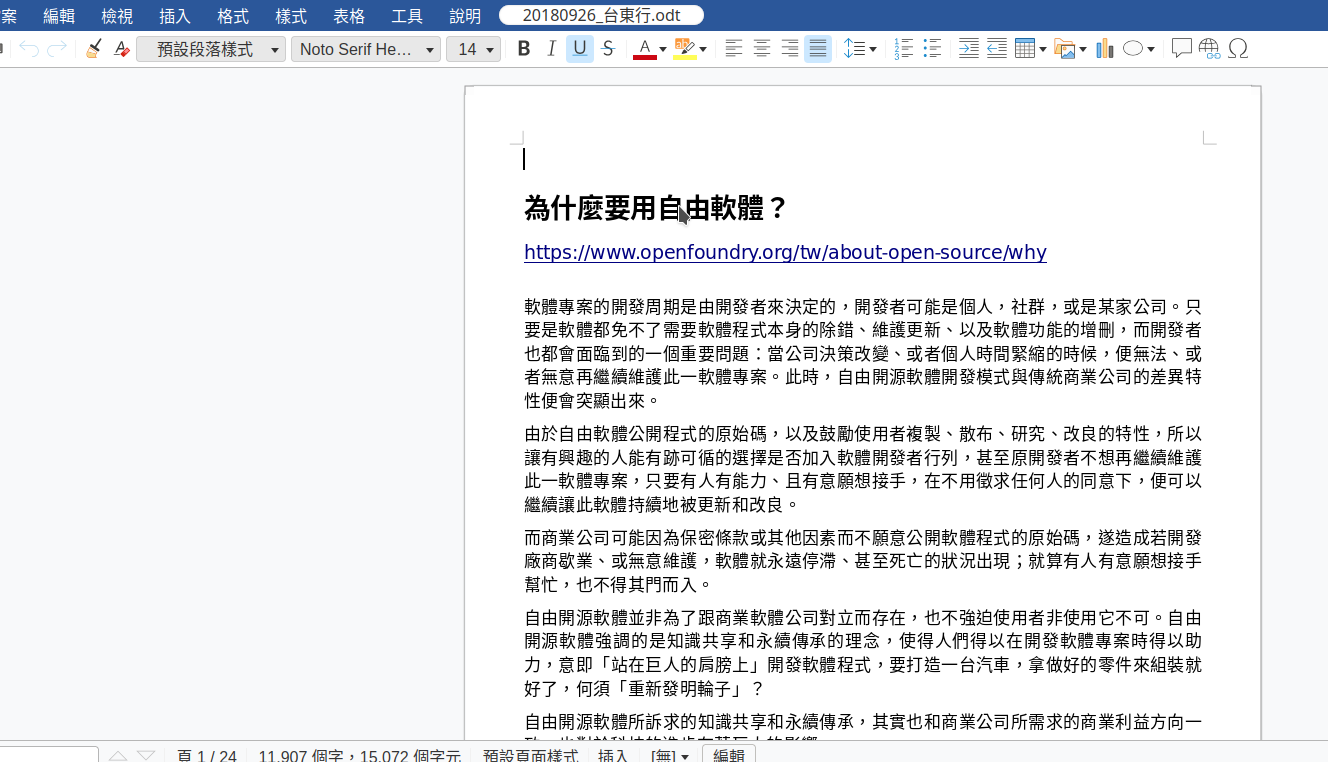Click the clone formatting paintbrush icon
This screenshot has height=762, width=1328.
pyautogui.click(x=93, y=49)
